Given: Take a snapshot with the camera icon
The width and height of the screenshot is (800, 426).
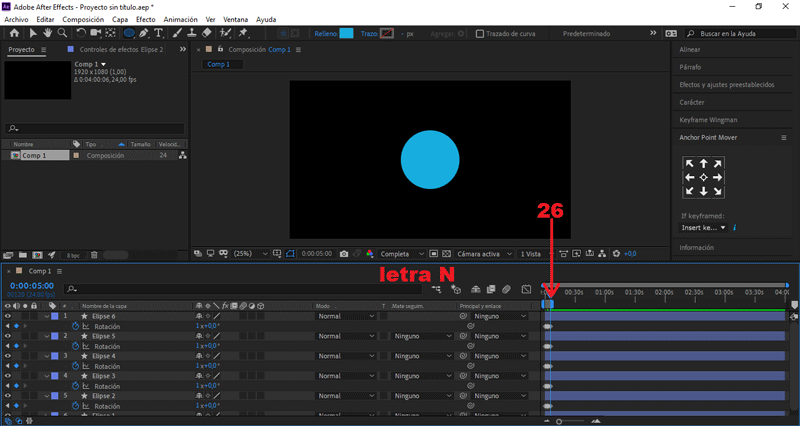Looking at the screenshot, I should click(344, 254).
